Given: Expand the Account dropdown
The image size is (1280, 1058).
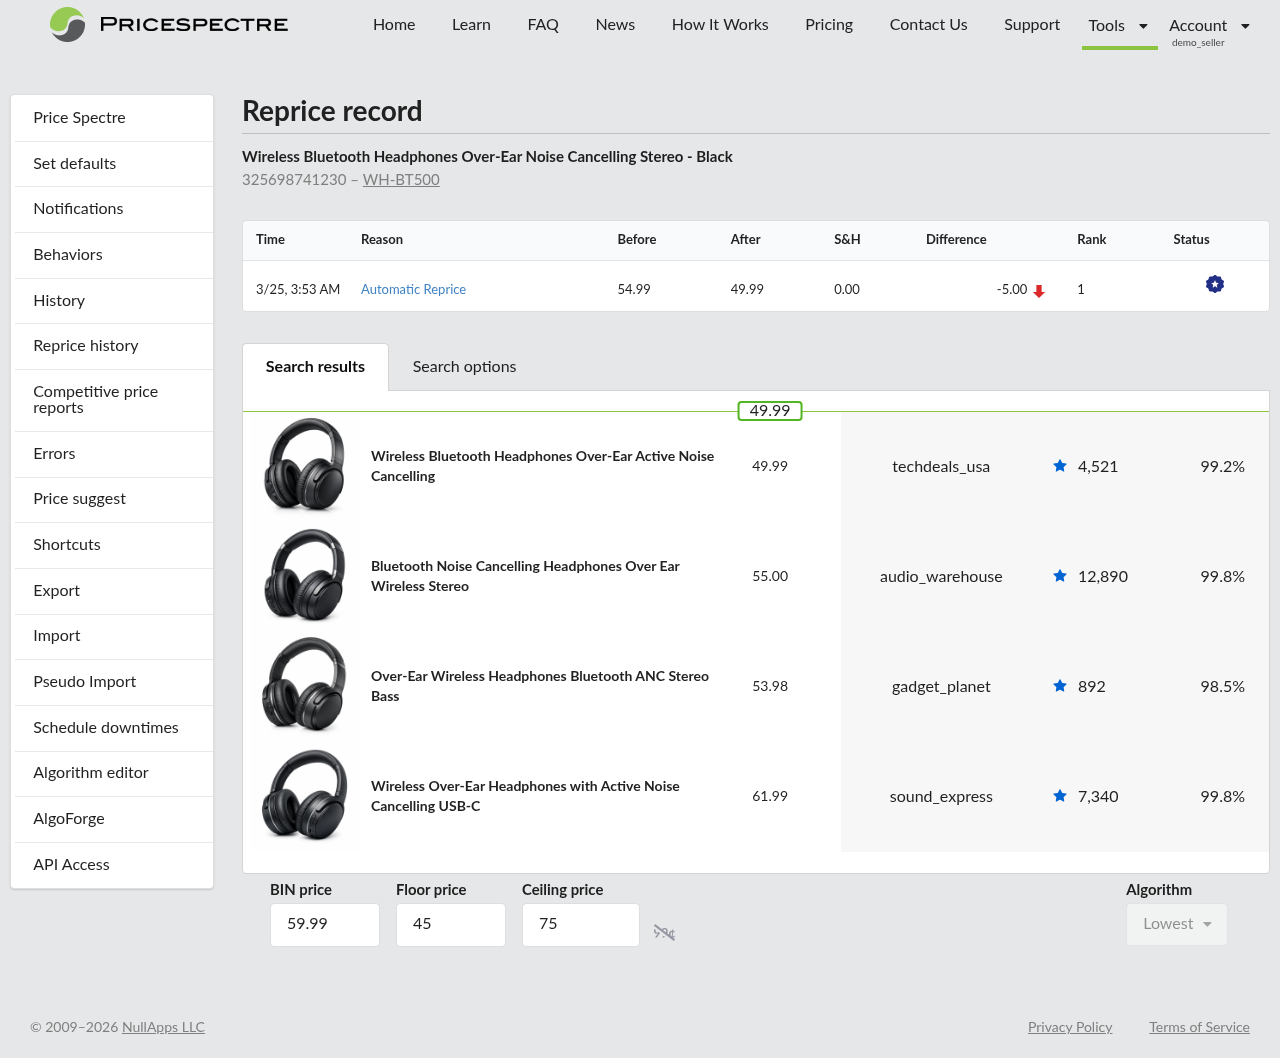Looking at the screenshot, I should pos(1209,25).
